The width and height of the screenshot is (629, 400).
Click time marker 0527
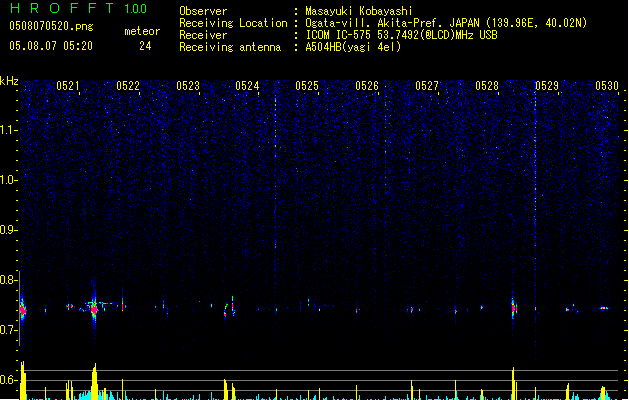coord(427,85)
